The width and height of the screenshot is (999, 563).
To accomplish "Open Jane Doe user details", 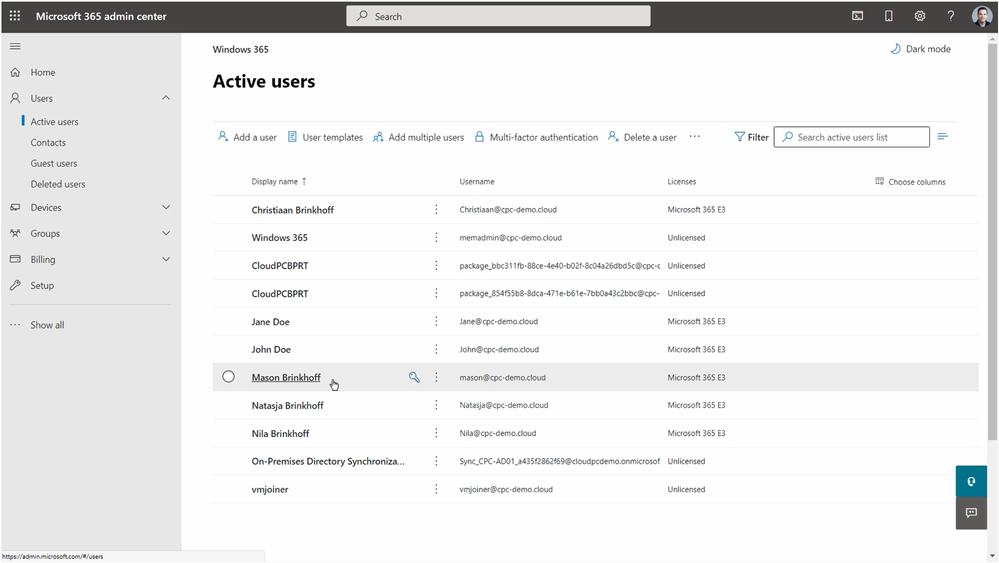I will [x=270, y=322].
